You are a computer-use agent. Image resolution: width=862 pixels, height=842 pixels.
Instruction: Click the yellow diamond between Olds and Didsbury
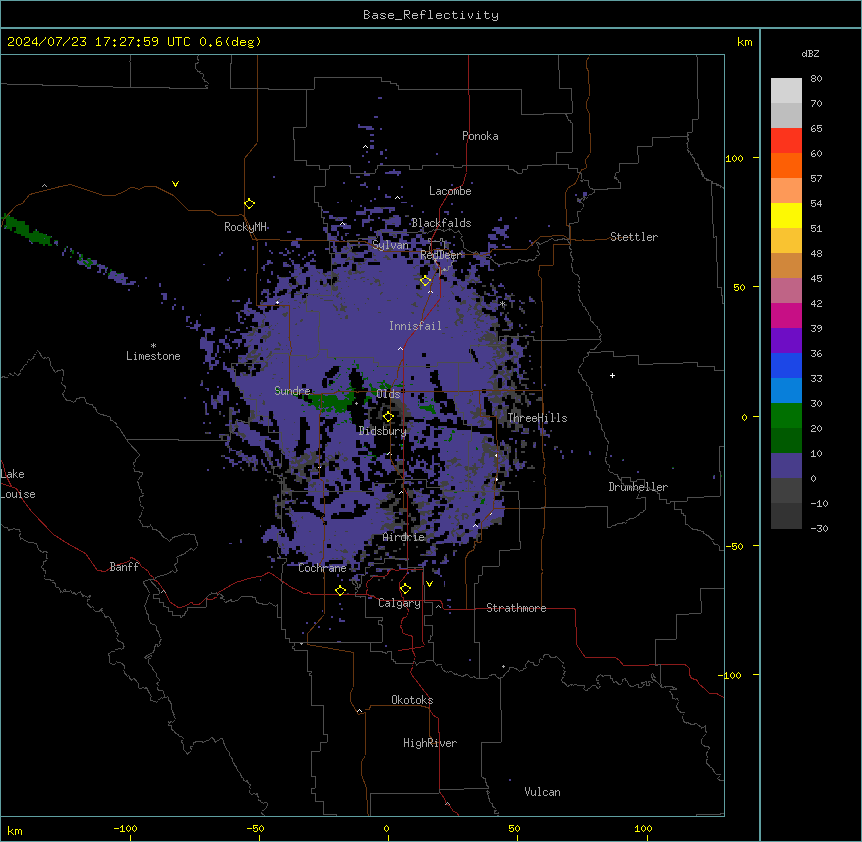(x=388, y=417)
